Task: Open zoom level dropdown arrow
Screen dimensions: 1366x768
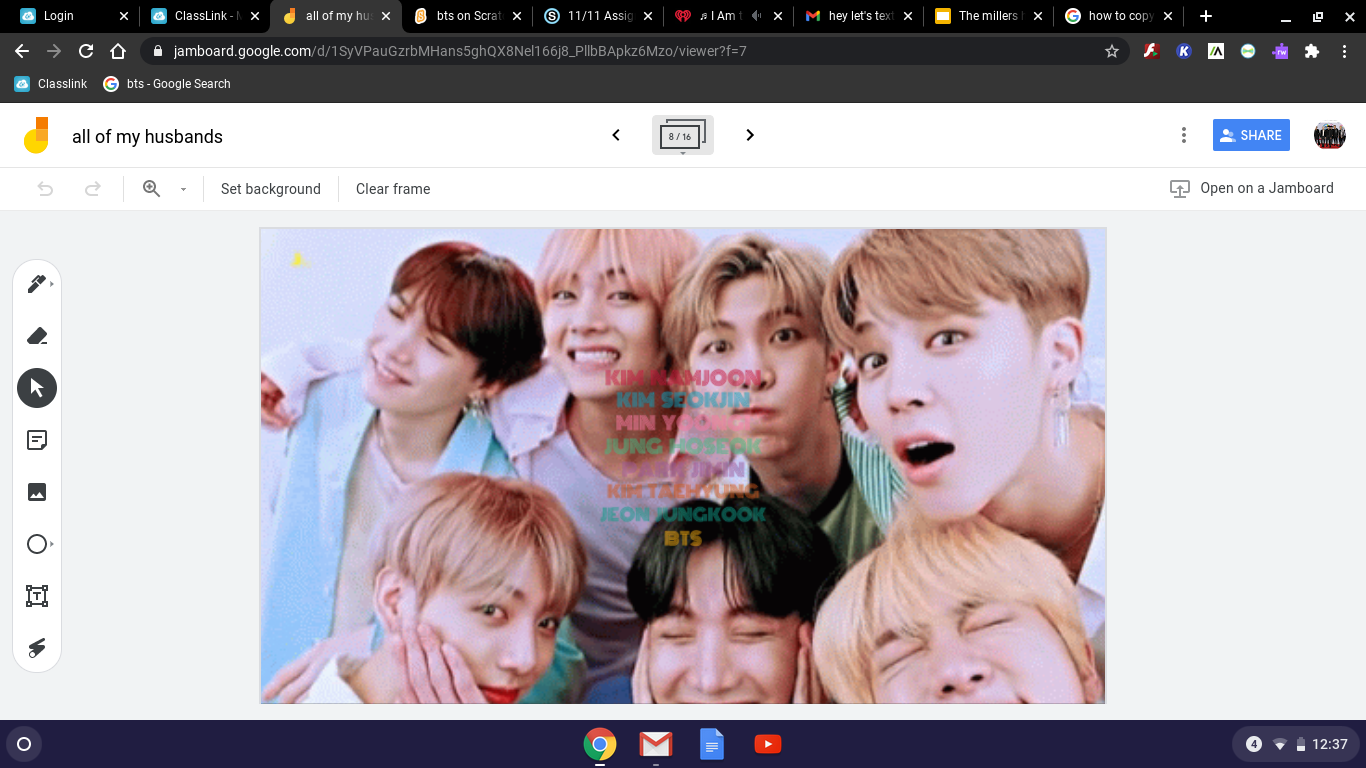Action: pos(183,189)
